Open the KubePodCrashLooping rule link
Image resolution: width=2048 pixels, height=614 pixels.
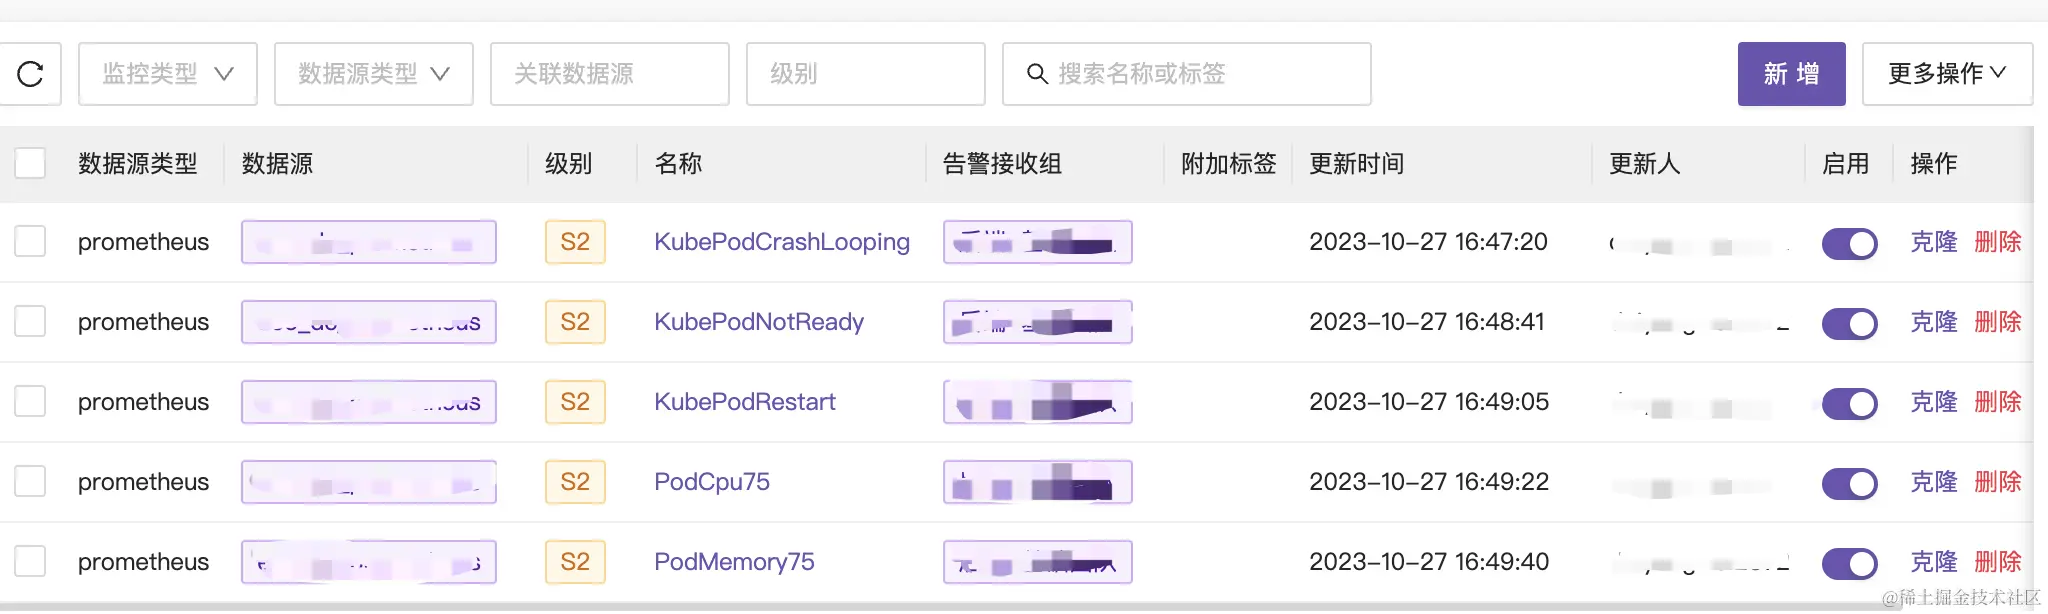click(781, 242)
